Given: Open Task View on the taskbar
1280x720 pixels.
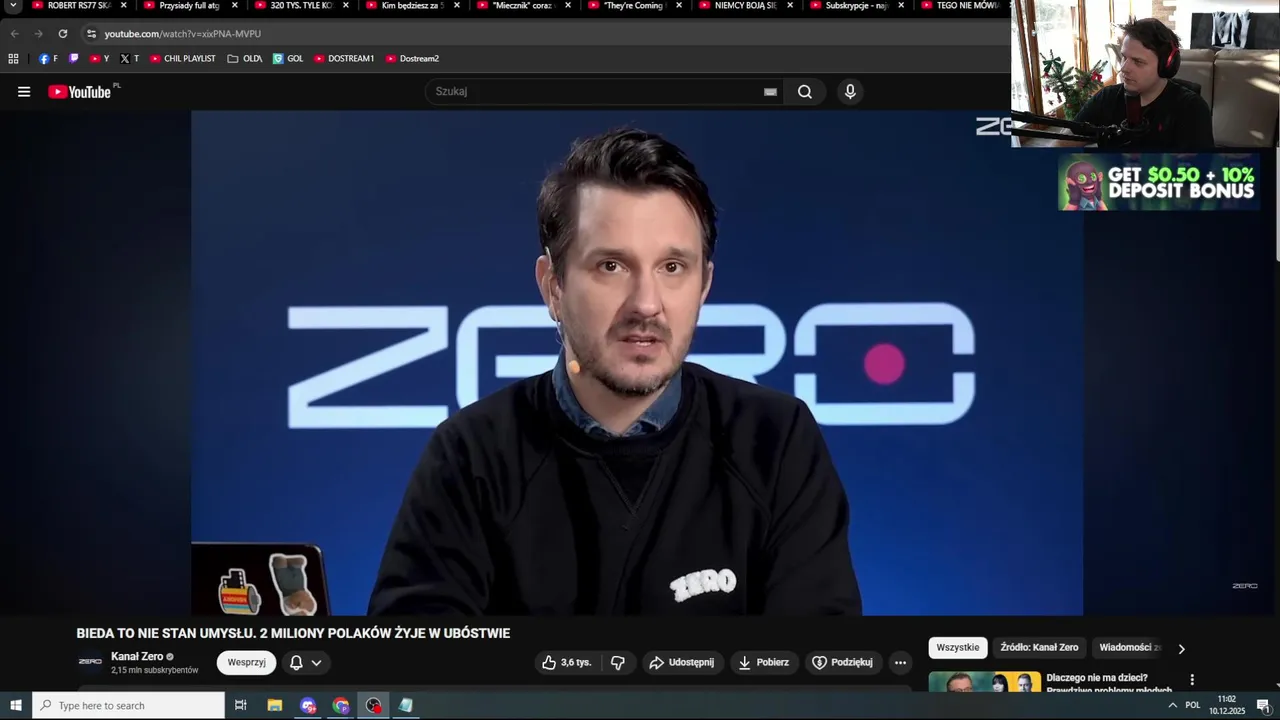Looking at the screenshot, I should click(x=241, y=706).
